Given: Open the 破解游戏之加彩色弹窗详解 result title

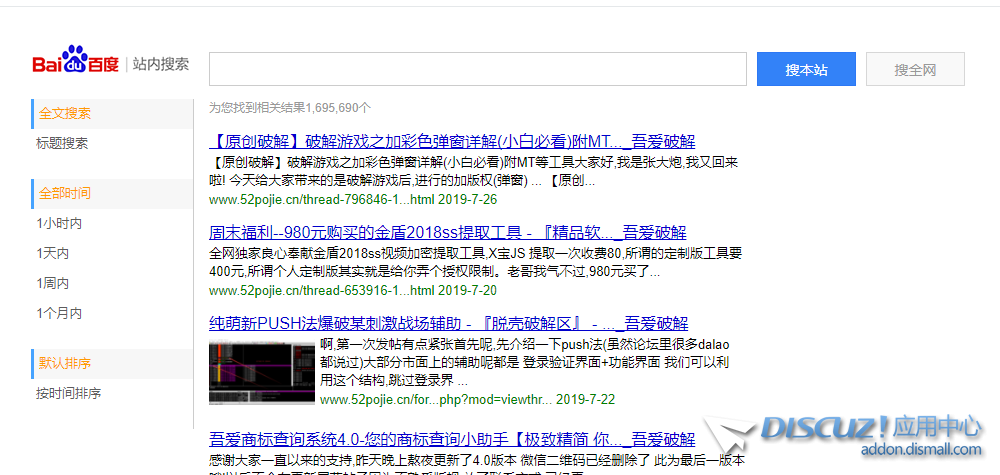Looking at the screenshot, I should (x=452, y=141).
